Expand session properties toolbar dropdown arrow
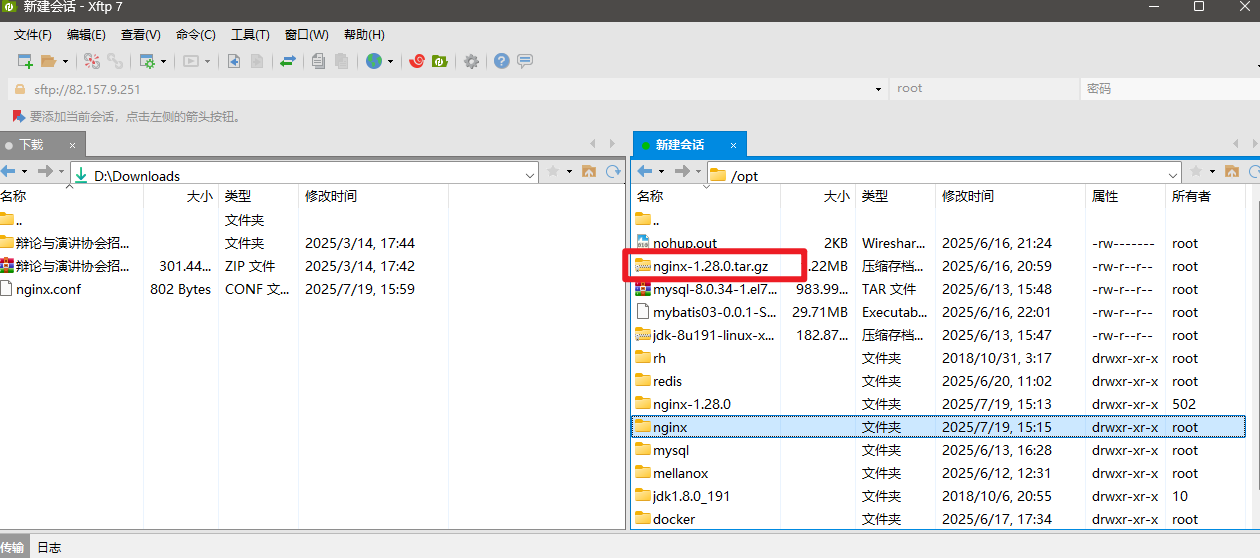1260x558 pixels. click(x=165, y=62)
